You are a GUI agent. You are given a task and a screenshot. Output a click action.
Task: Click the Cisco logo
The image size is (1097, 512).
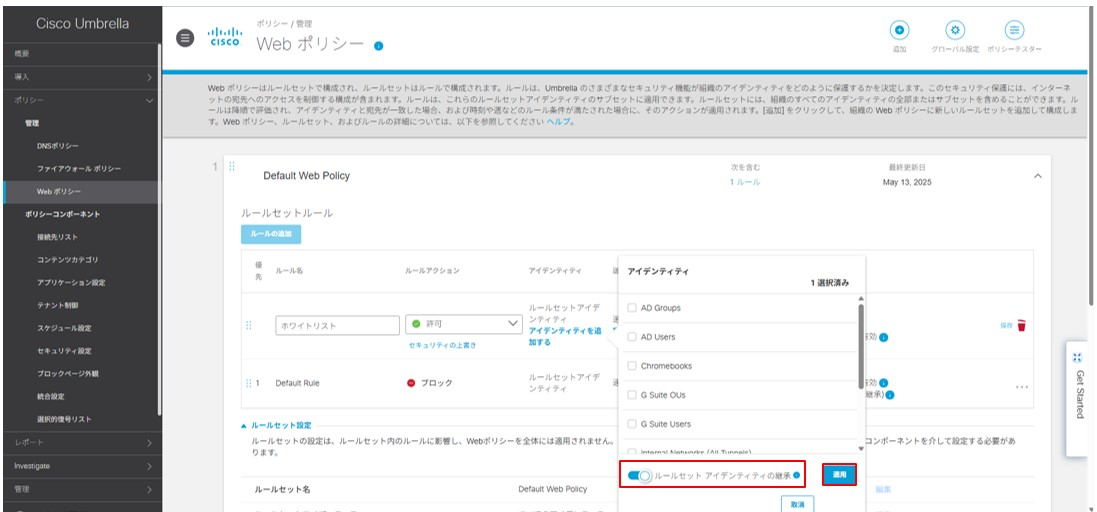(x=225, y=36)
